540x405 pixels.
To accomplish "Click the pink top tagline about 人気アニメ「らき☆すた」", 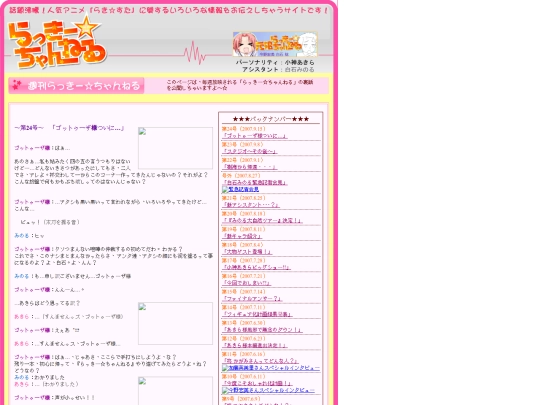I will click(x=168, y=10).
